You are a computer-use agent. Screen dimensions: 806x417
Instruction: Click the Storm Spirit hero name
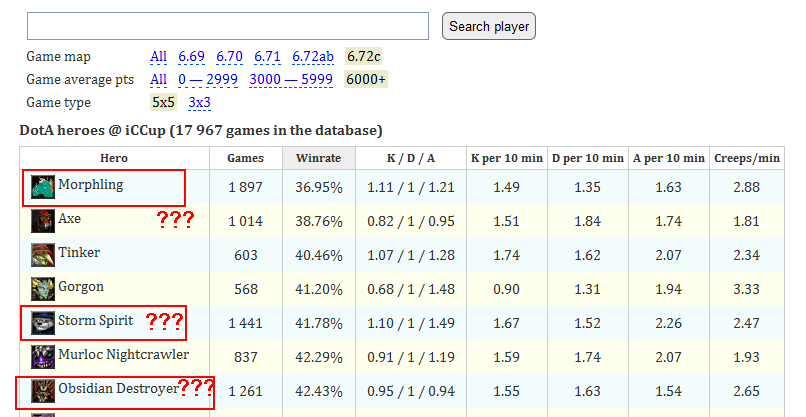click(96, 320)
